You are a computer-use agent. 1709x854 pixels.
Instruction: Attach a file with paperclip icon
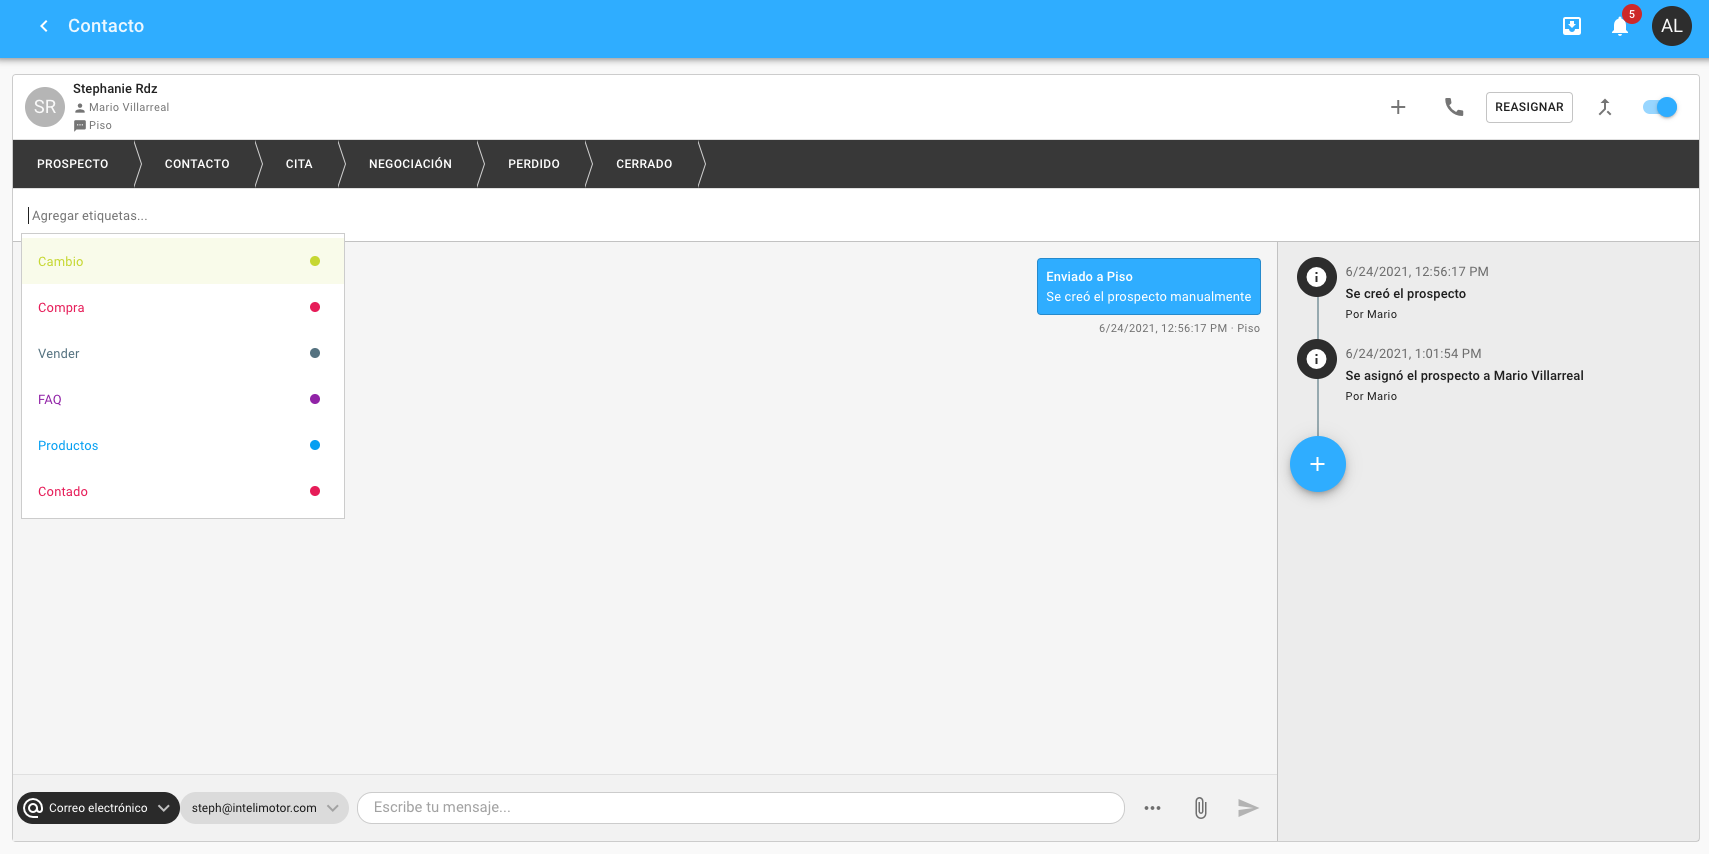coord(1200,808)
